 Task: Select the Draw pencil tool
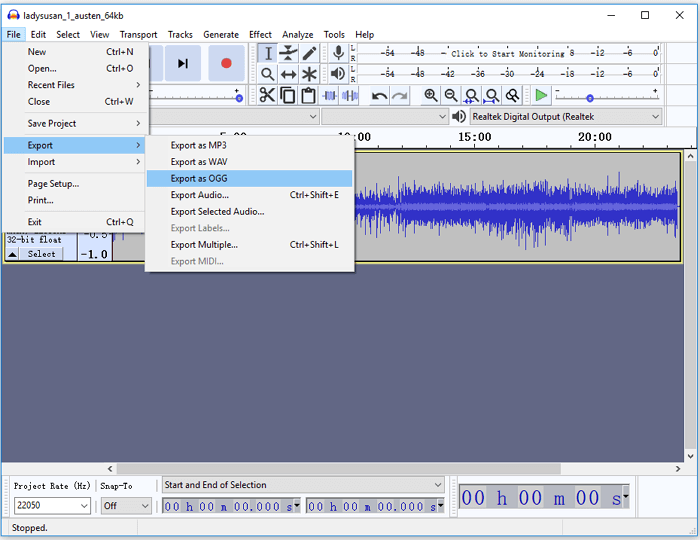(310, 53)
